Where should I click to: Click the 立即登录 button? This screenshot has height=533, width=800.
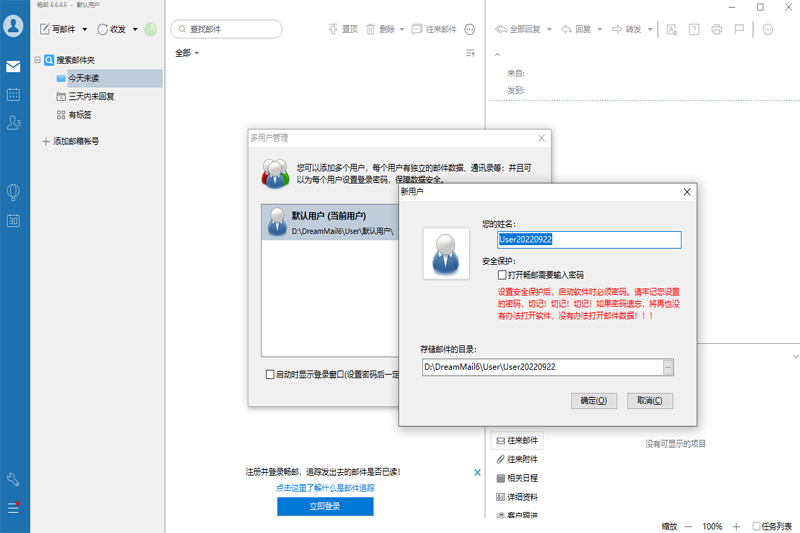click(325, 507)
